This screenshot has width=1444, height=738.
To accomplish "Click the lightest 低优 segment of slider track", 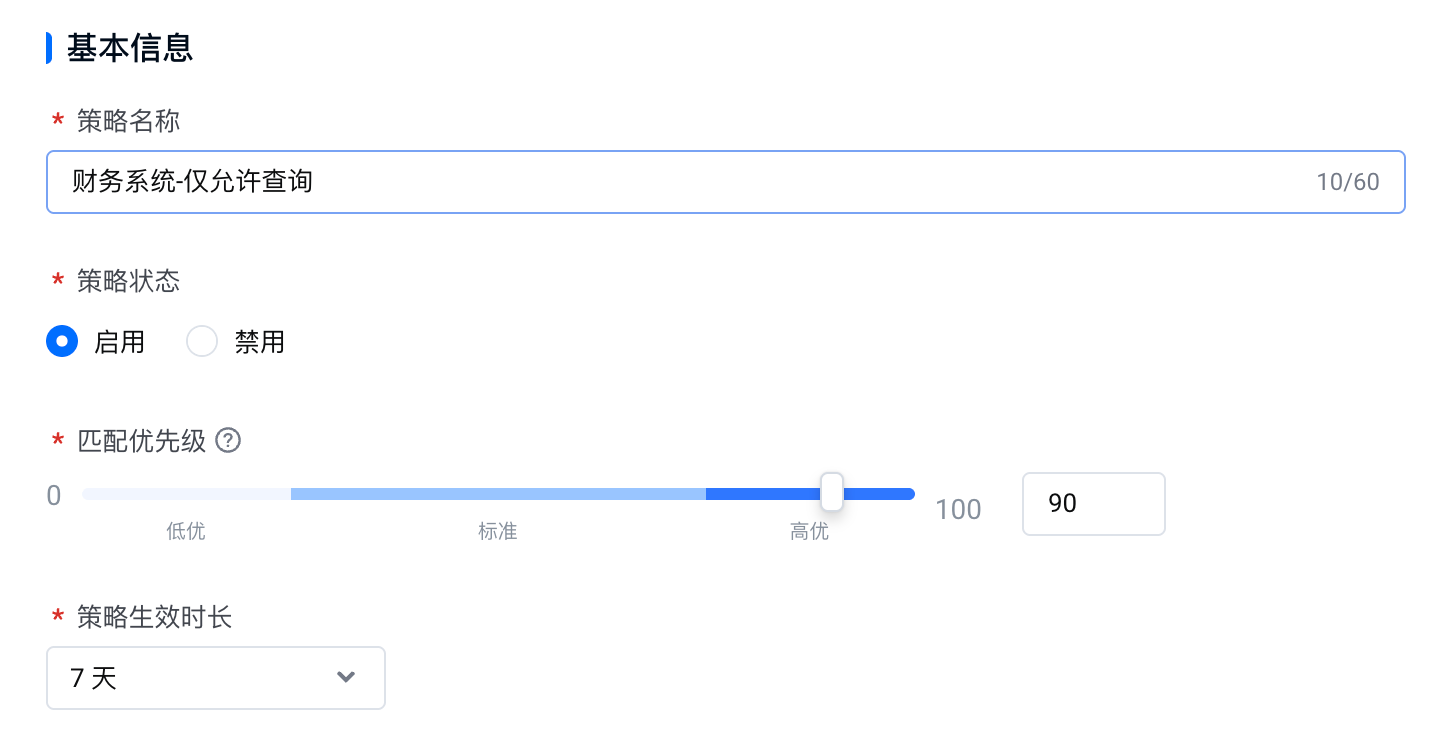I will click(x=186, y=494).
